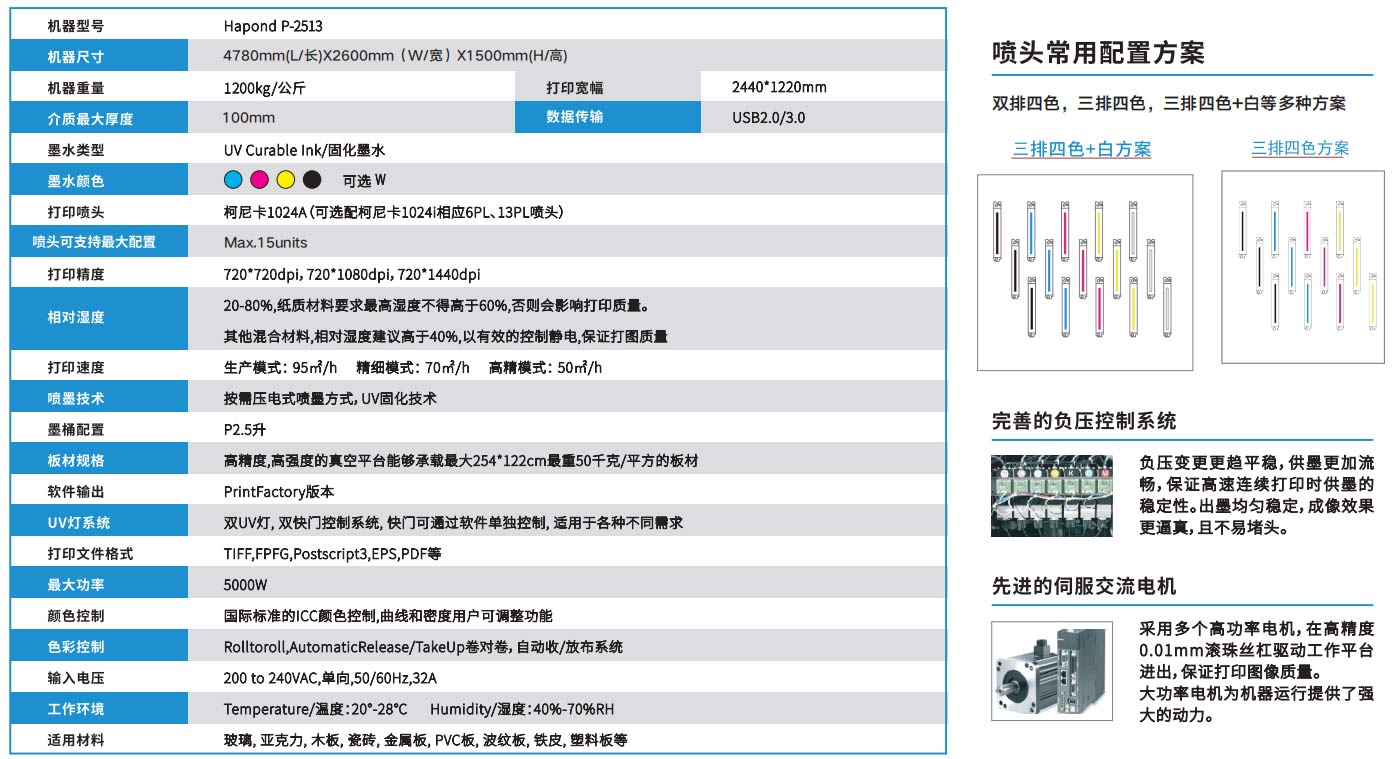Screen dimensions: 1399x759
Task: Click the 打印宽幅 label cell
Action: click(574, 87)
